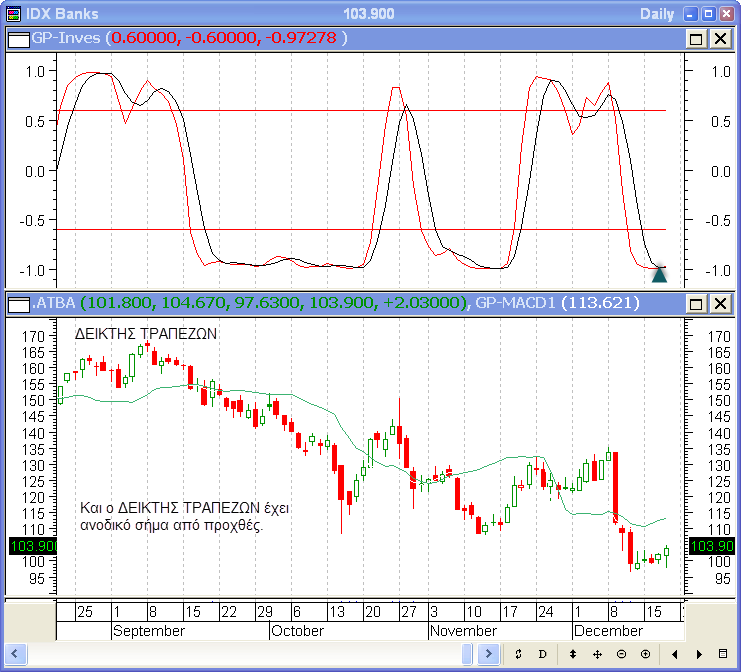Zoom out with the minus magnifier
Viewport: 741px width, 672px height.
pos(621,654)
